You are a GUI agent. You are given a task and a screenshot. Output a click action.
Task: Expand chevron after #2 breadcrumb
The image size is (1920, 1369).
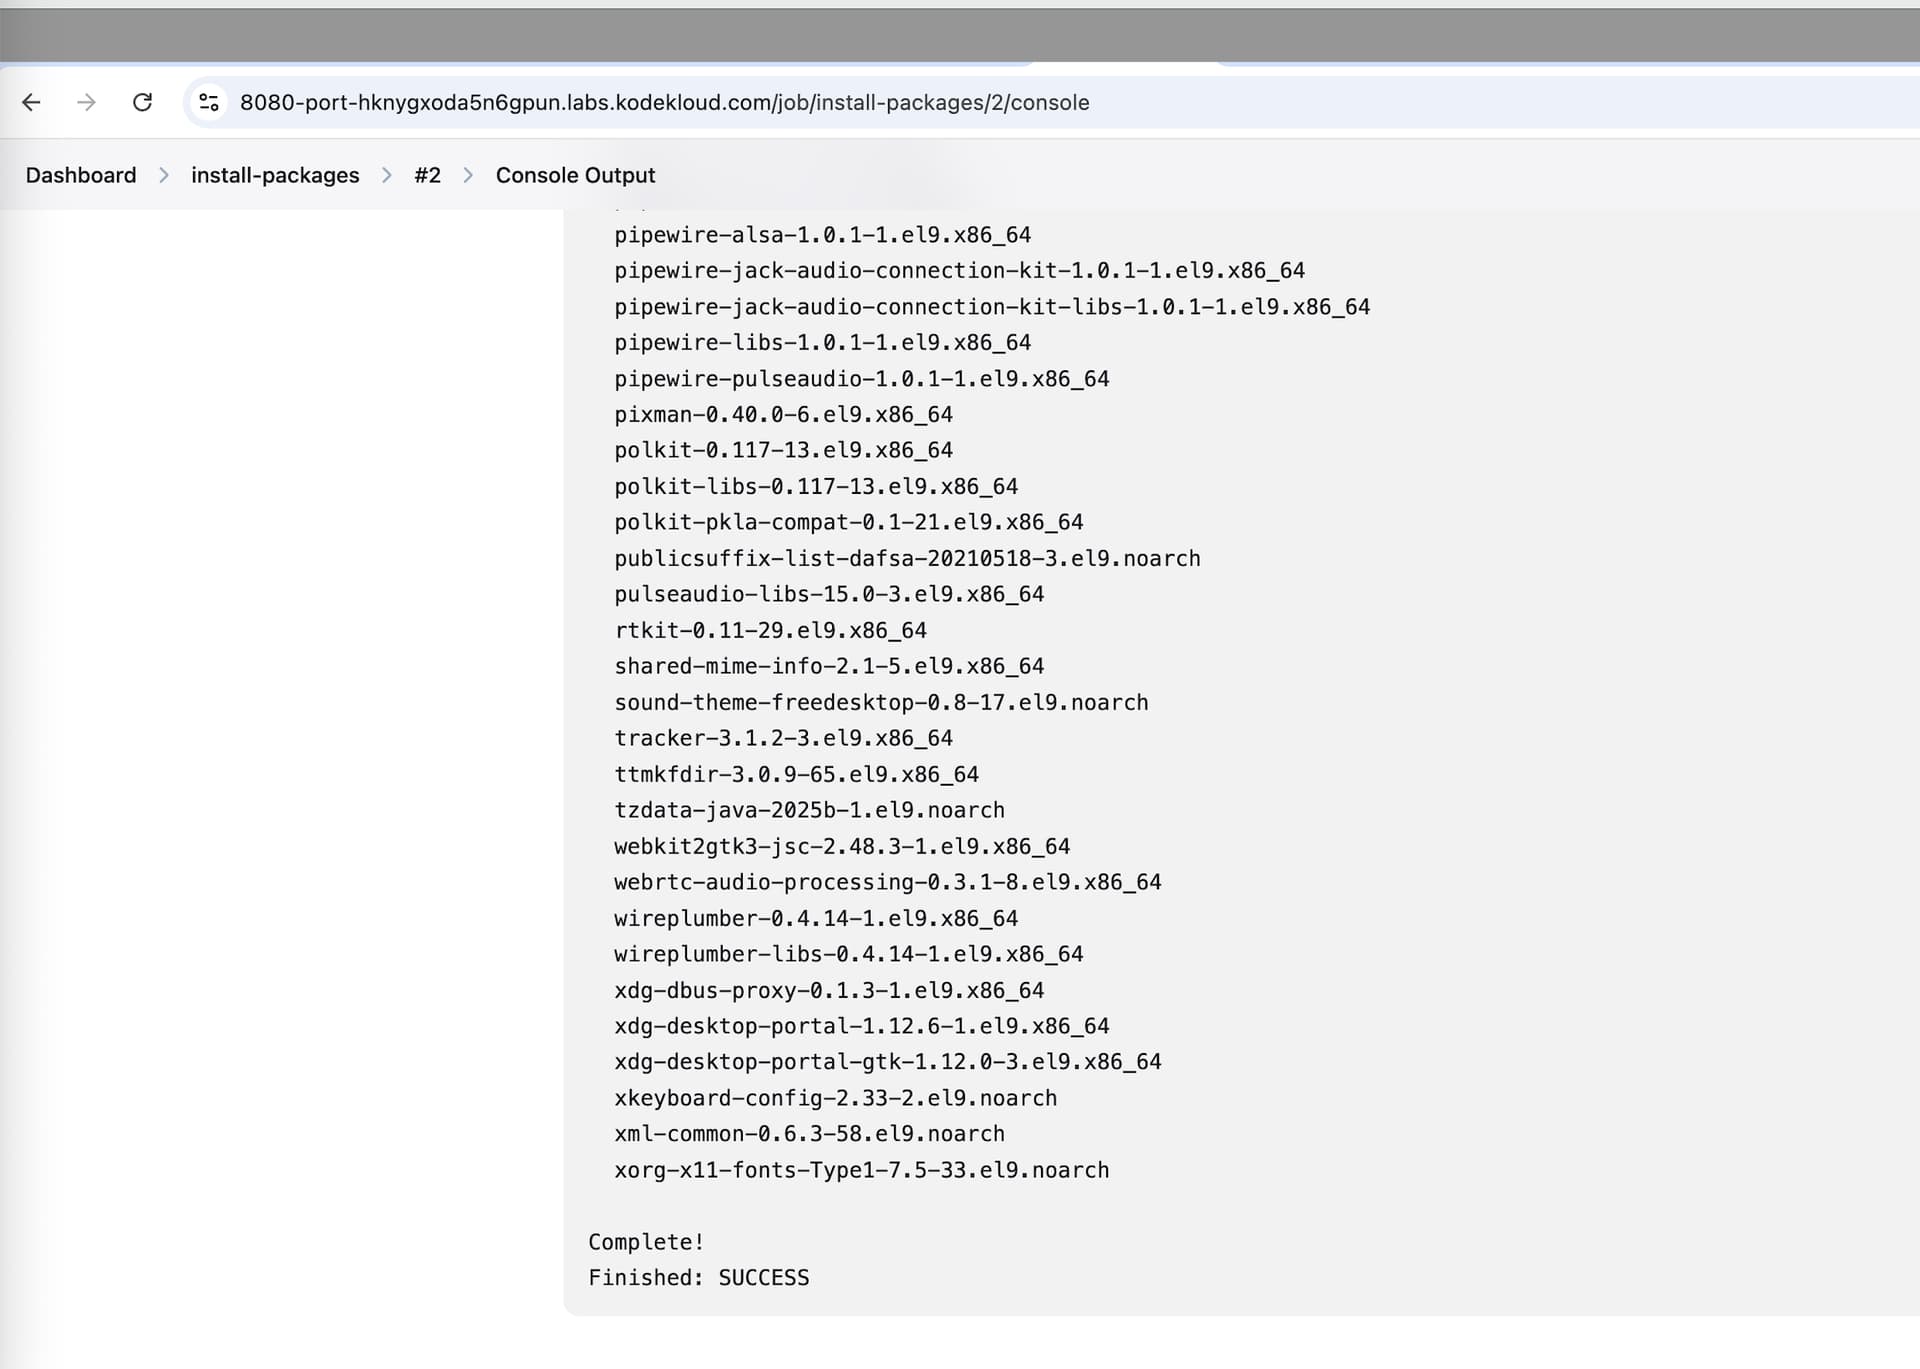click(x=468, y=175)
